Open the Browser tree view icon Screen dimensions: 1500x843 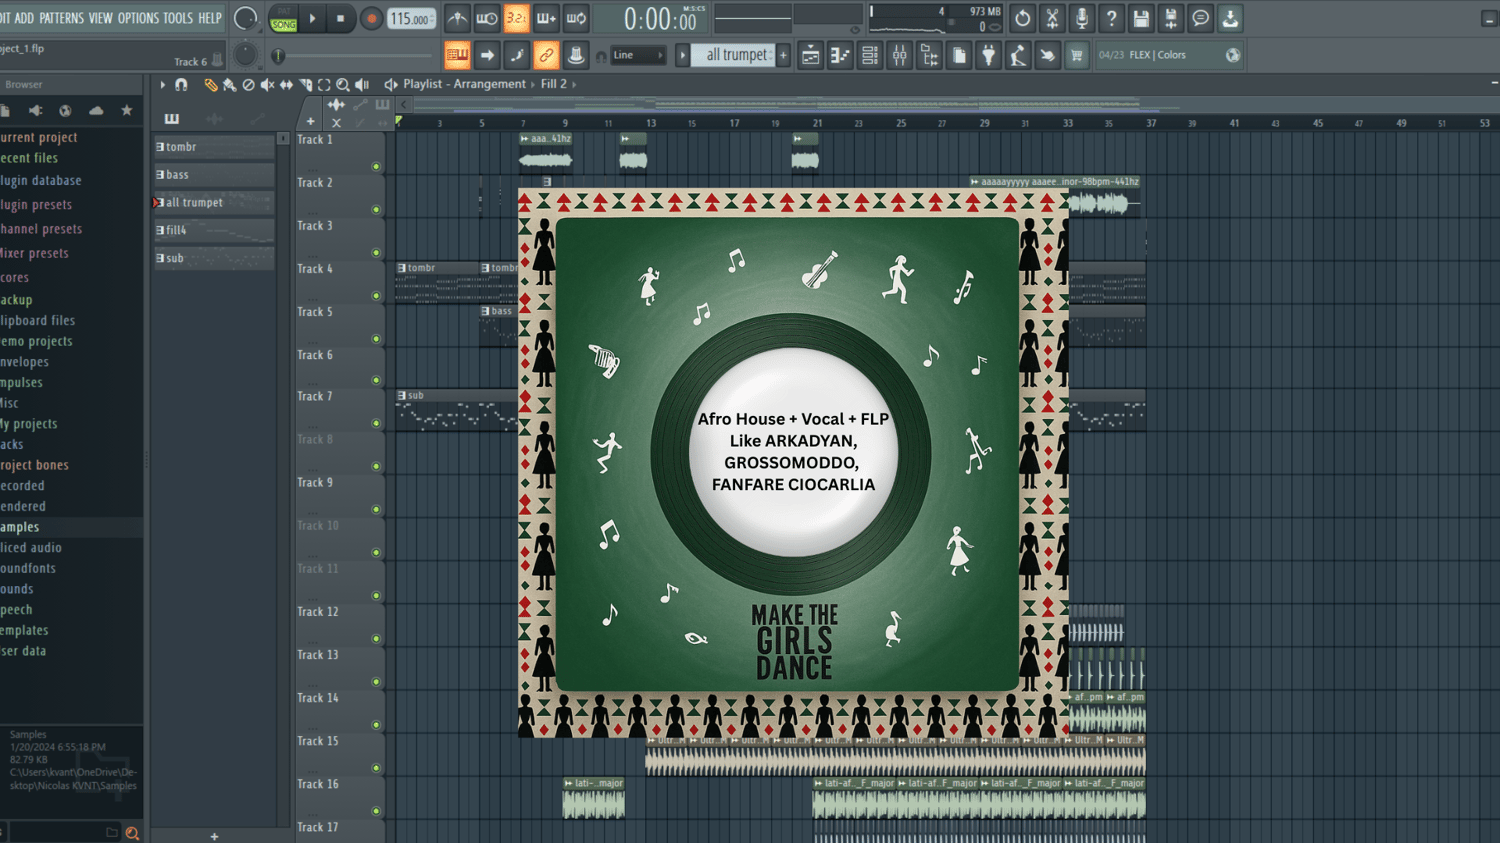pyautogui.click(x=929, y=56)
